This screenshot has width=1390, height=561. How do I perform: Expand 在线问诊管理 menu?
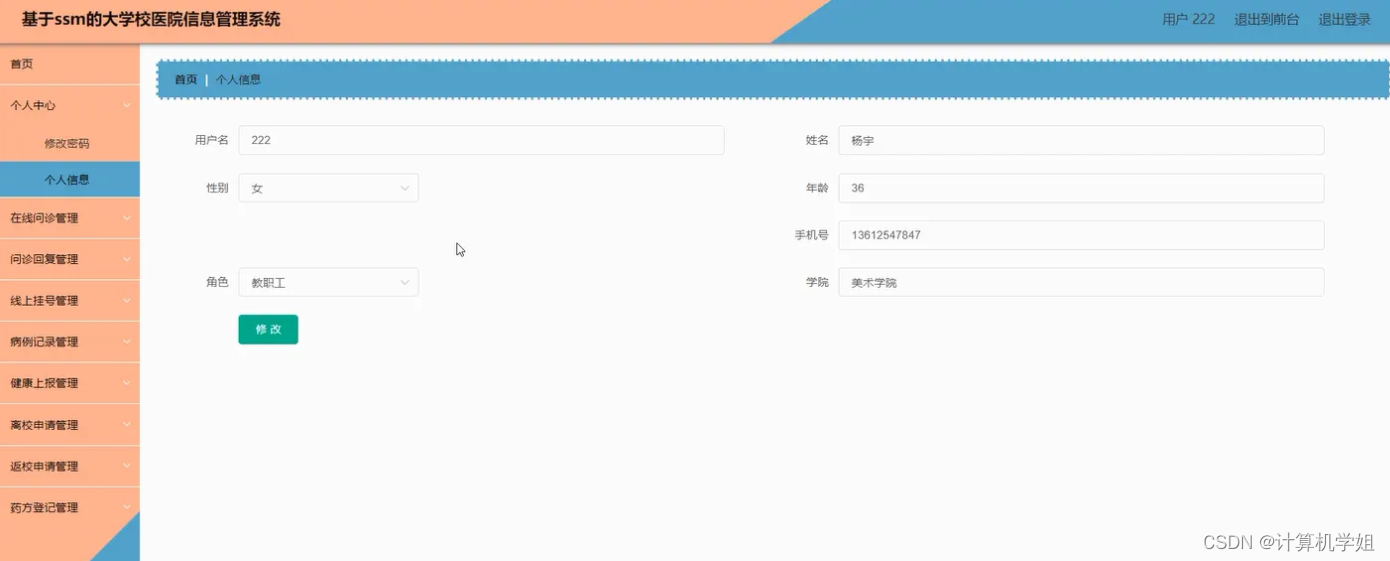[x=69, y=218]
